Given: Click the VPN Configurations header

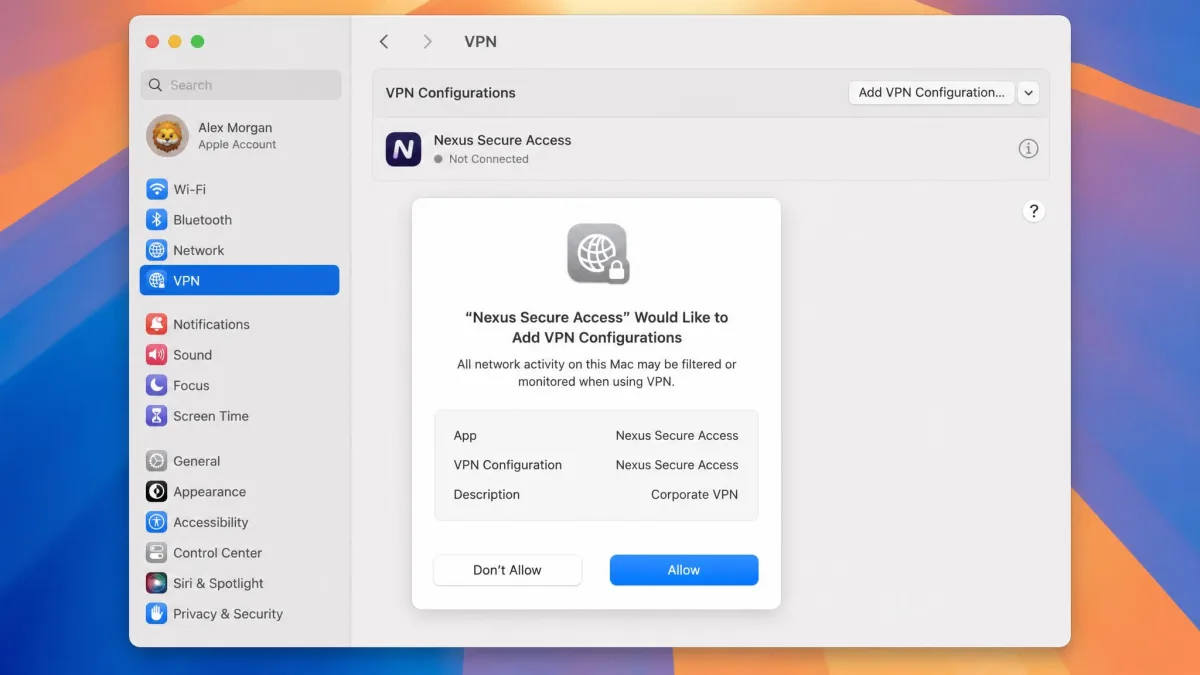Looking at the screenshot, I should tap(451, 93).
